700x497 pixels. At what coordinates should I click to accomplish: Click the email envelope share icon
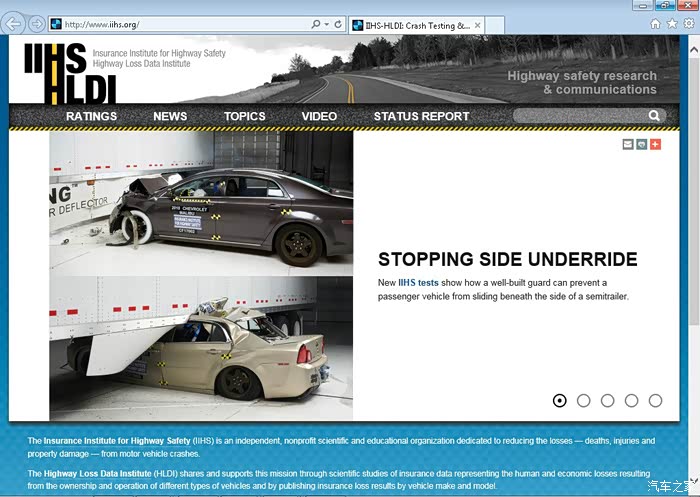pos(628,144)
